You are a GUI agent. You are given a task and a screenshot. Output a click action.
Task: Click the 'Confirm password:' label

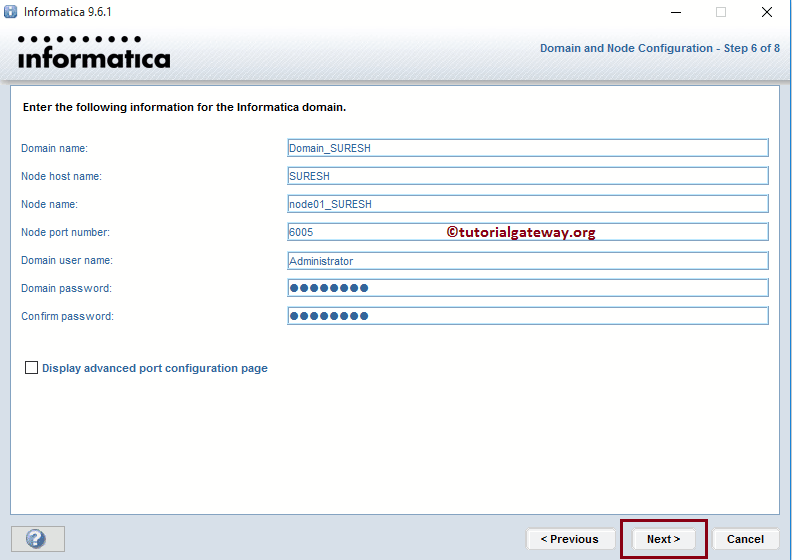pos(67,316)
